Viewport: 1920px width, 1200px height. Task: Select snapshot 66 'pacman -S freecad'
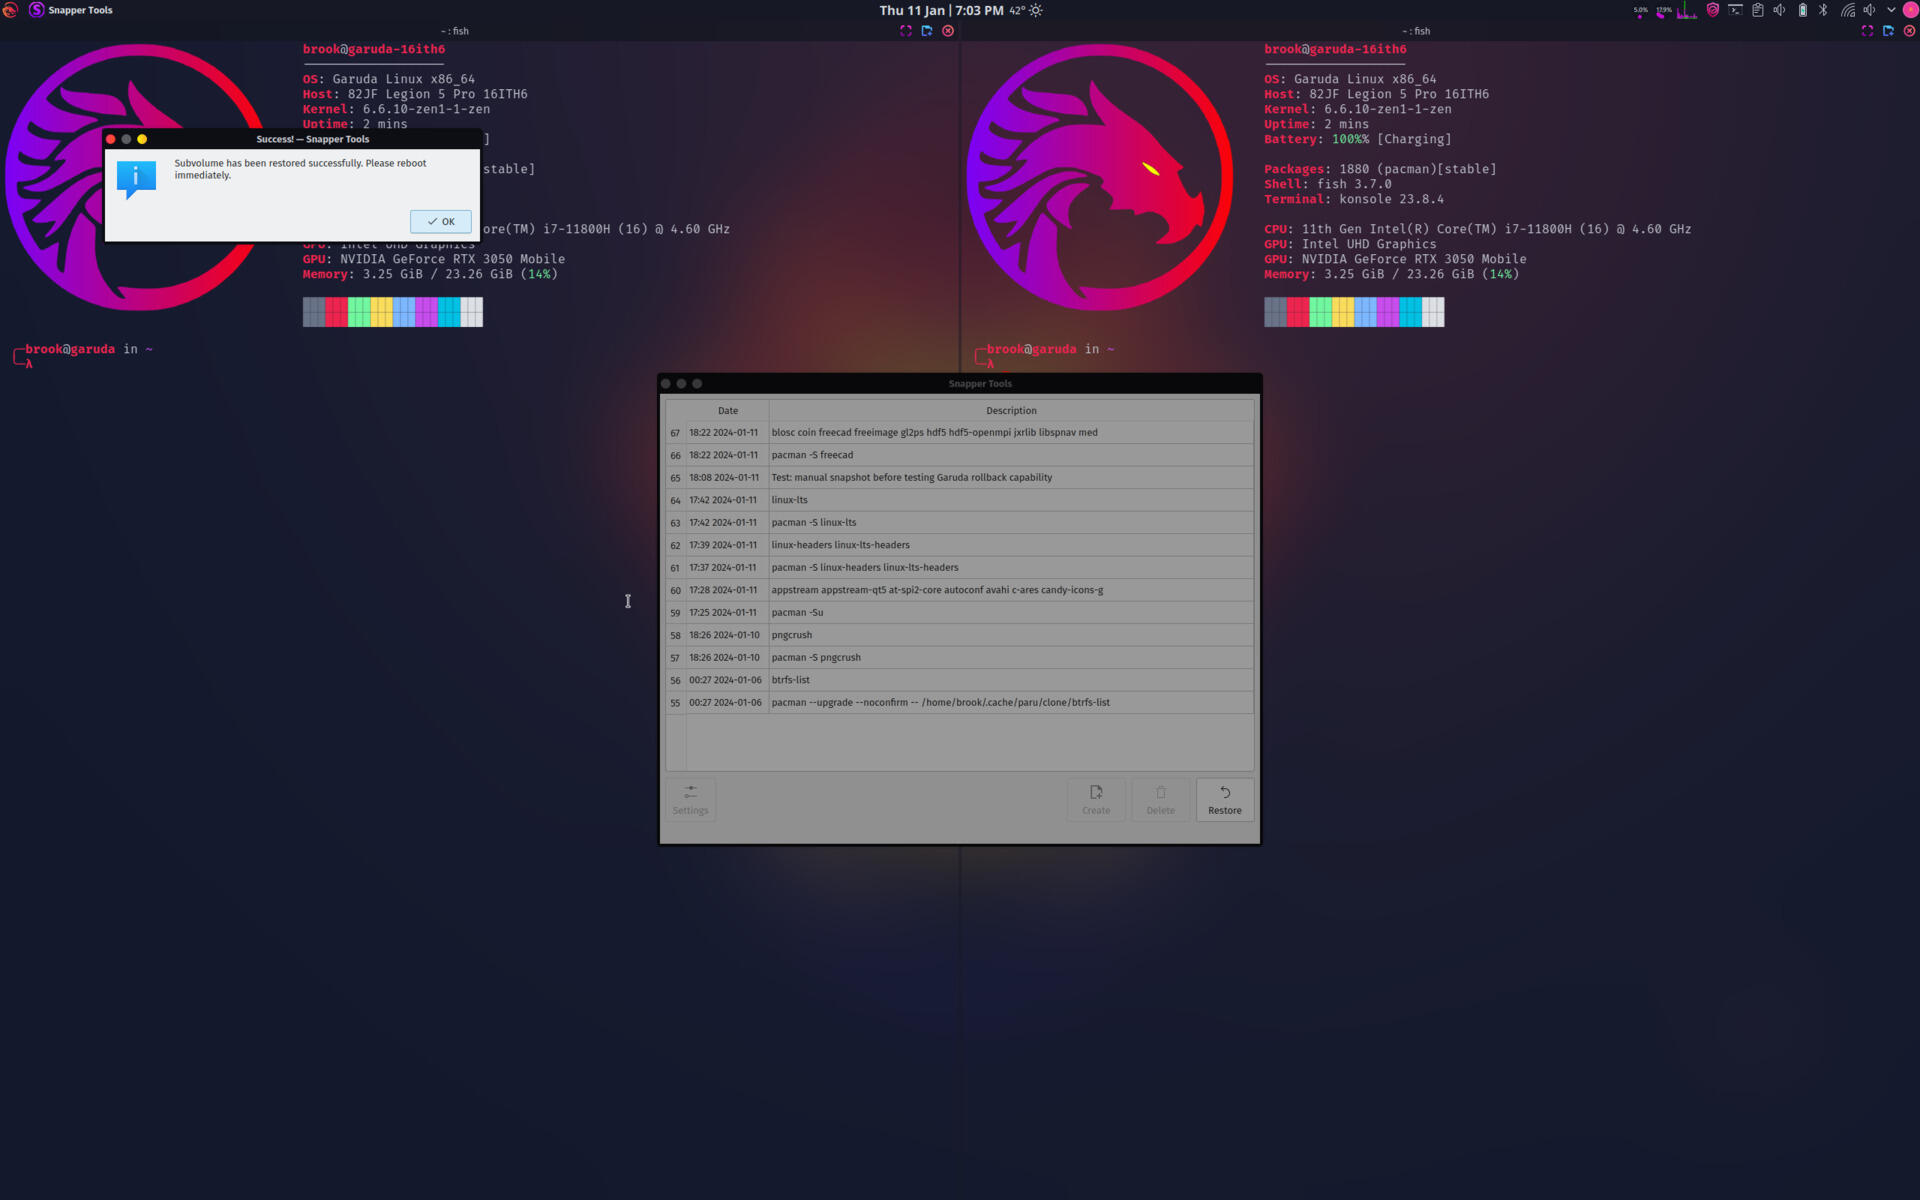pyautogui.click(x=959, y=455)
